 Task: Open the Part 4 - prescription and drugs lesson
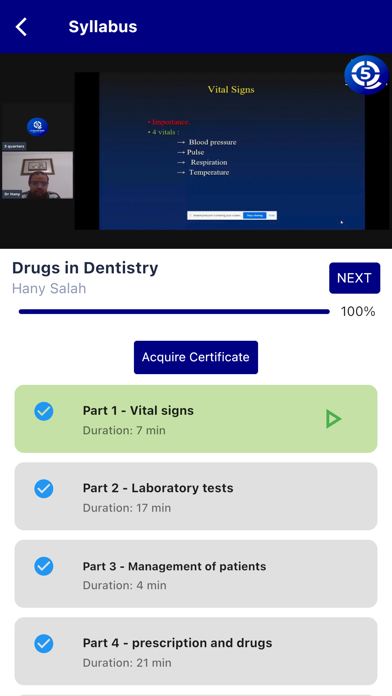196,651
